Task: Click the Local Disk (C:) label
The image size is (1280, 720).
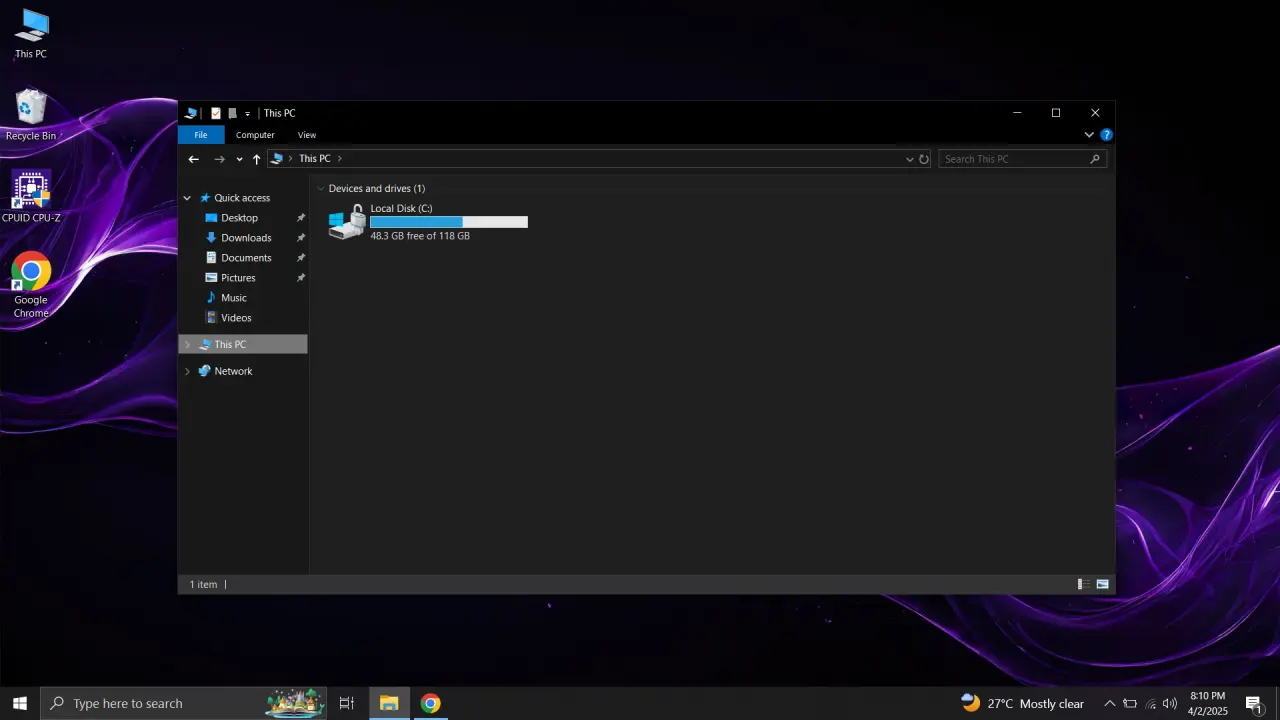Action: click(x=401, y=208)
